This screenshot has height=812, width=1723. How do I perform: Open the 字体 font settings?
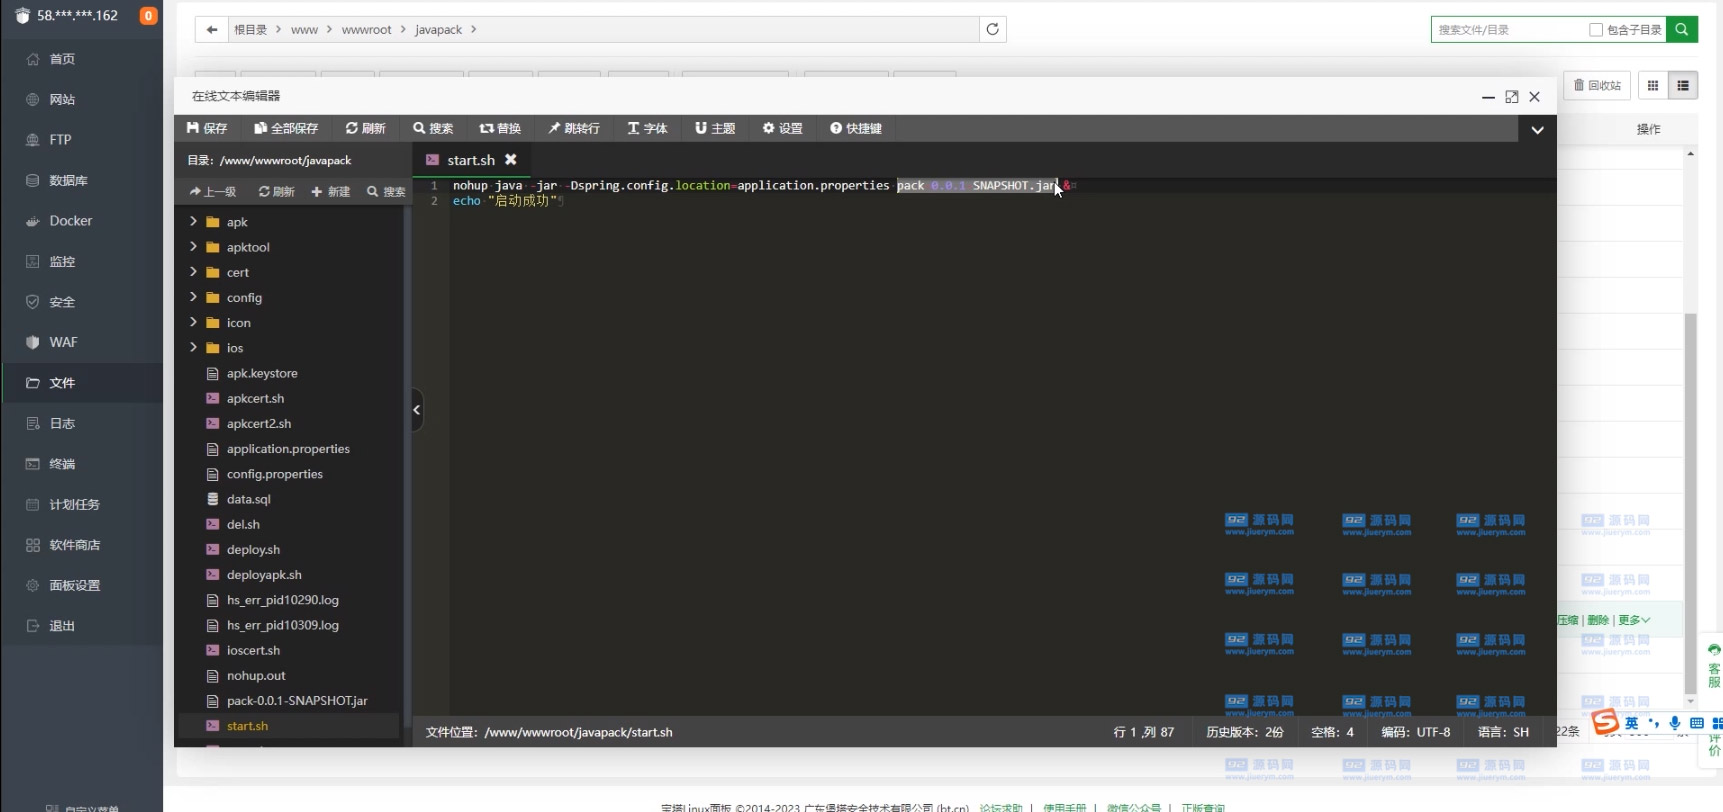[x=647, y=128]
